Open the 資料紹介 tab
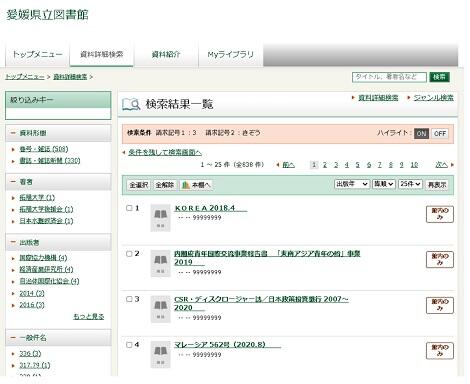The image size is (470, 384). click(x=166, y=54)
